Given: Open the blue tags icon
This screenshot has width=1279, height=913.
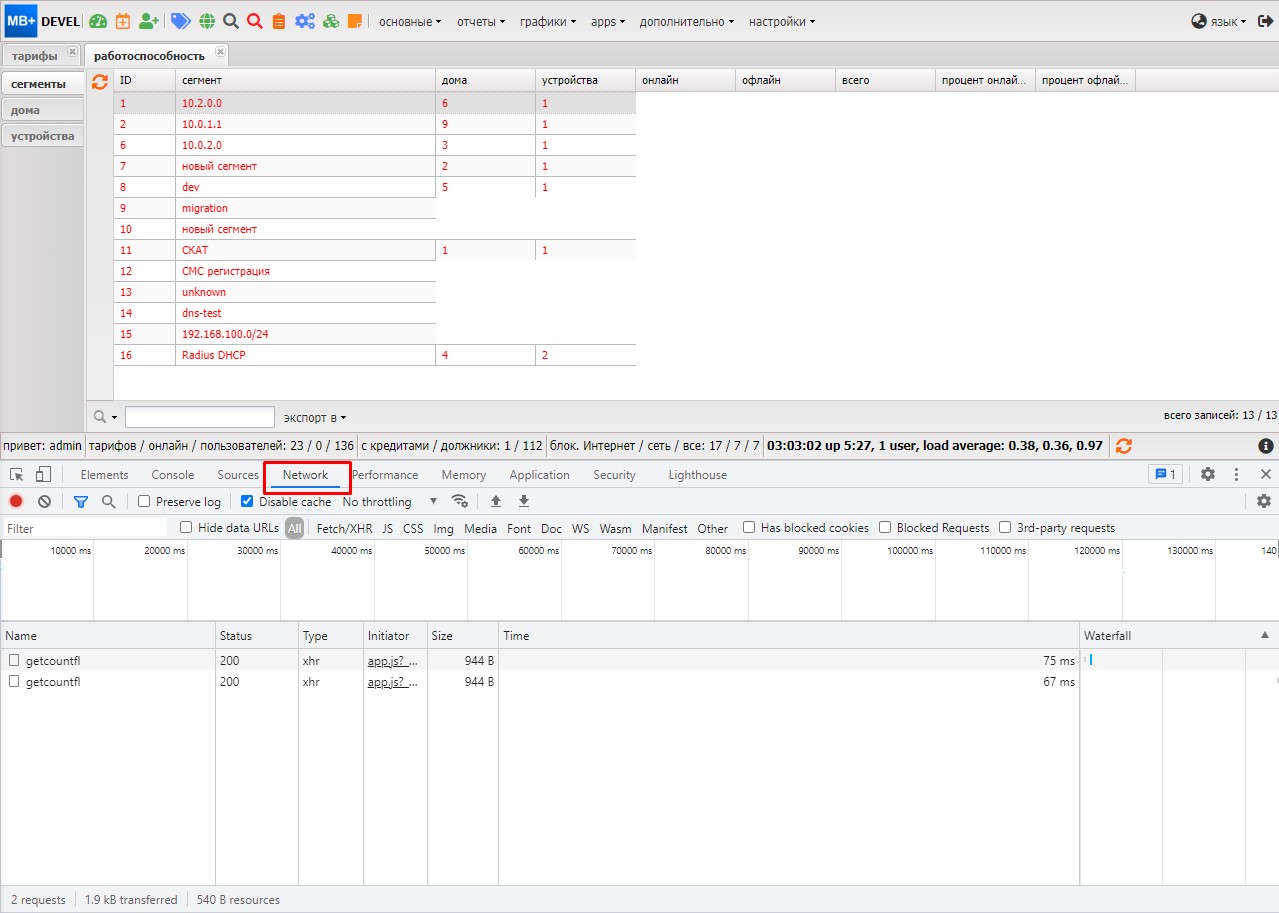Looking at the screenshot, I should (181, 21).
